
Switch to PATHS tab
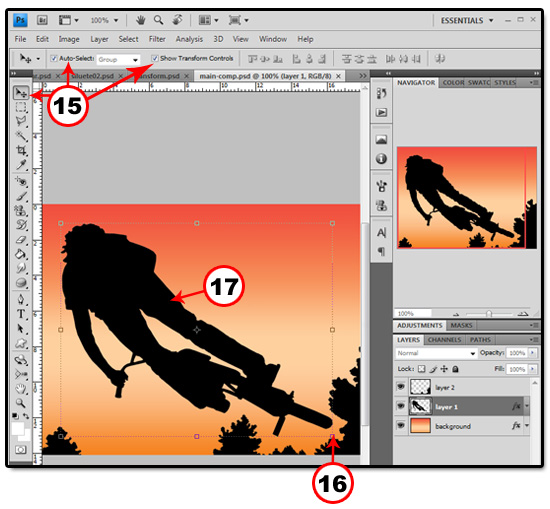(480, 340)
